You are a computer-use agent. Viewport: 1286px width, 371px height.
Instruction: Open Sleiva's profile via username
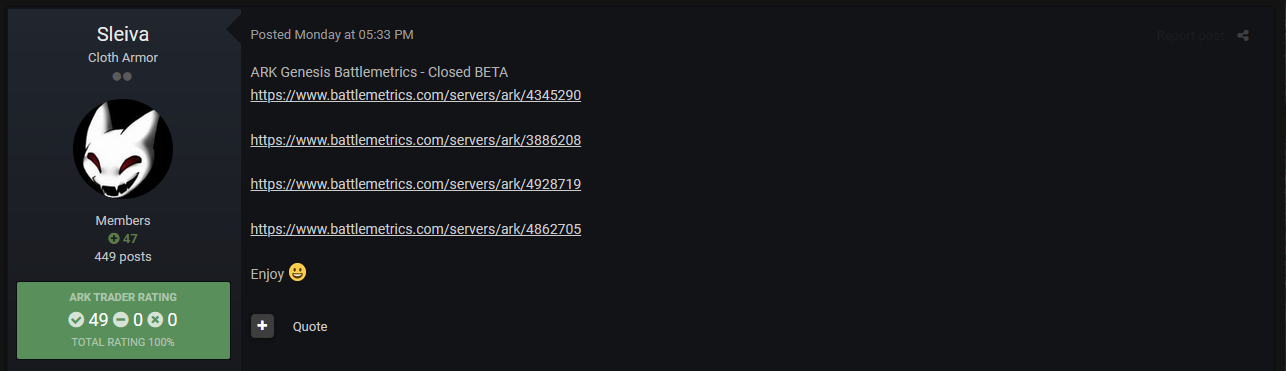point(123,35)
